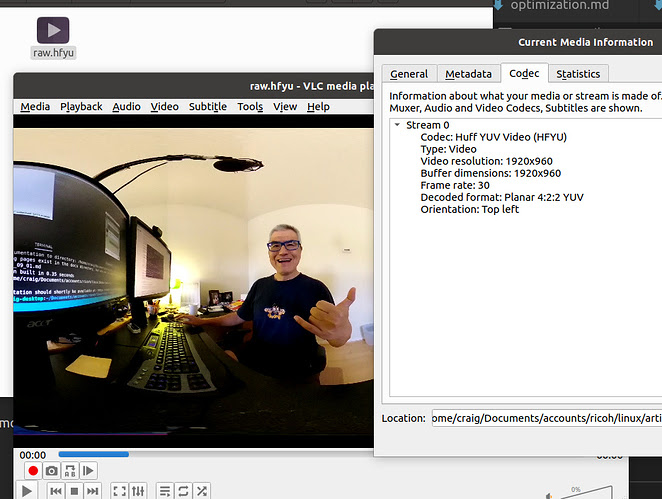Select the 'Type: Video' row

click(448, 149)
